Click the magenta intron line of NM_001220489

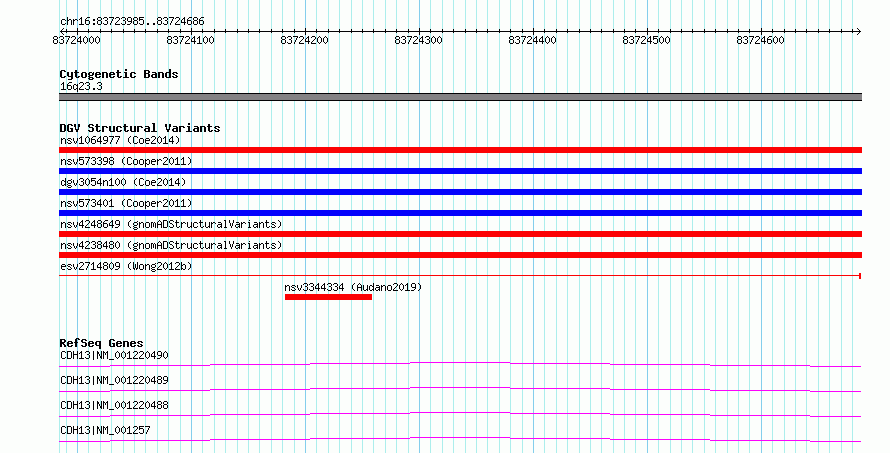tap(460, 389)
